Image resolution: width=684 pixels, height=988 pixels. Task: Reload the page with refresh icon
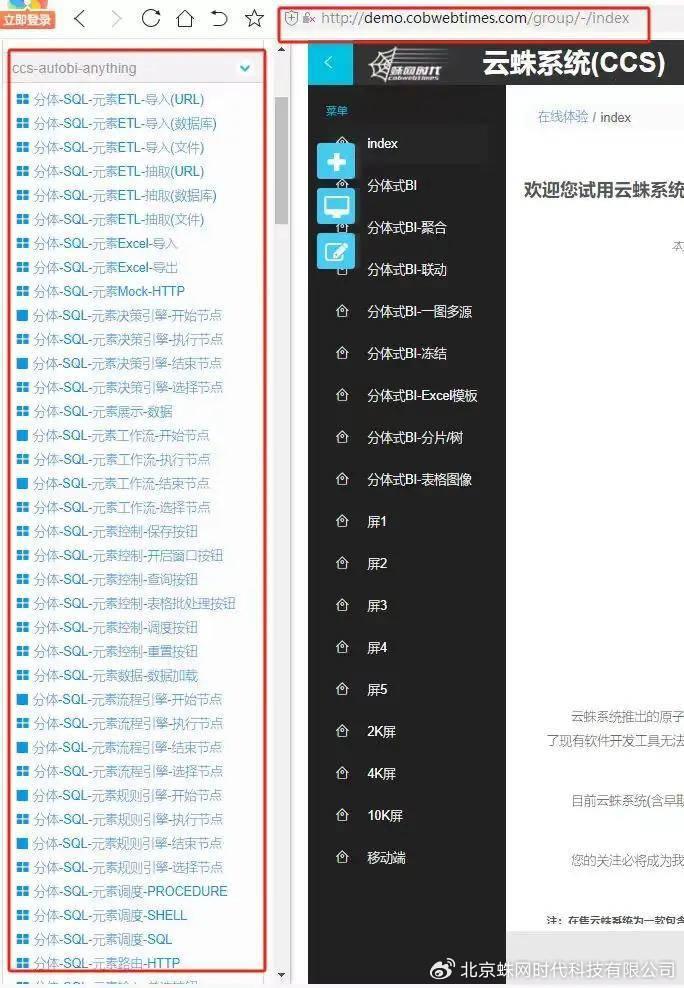(x=151, y=18)
